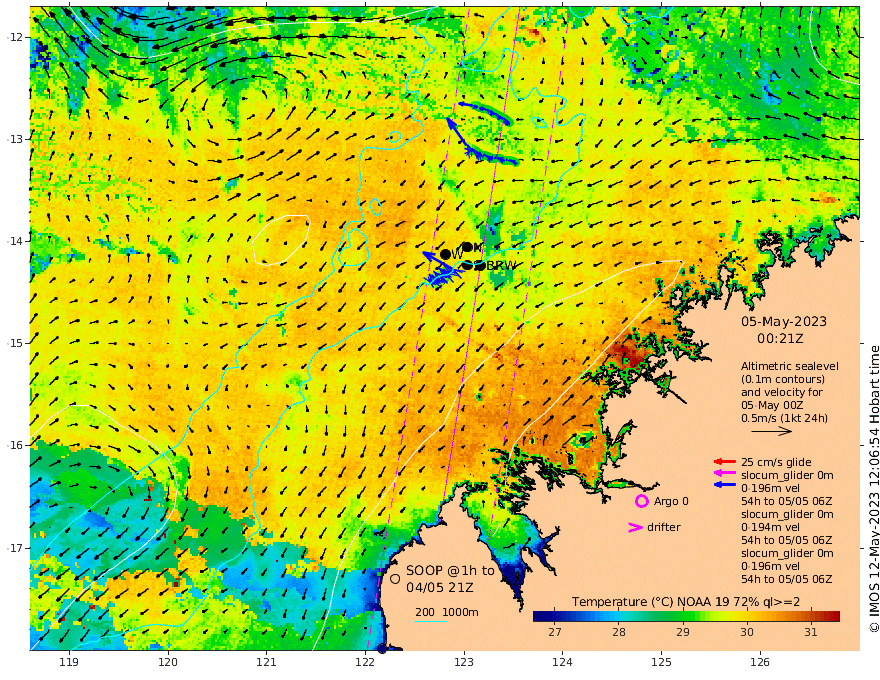Select the magenta Argo circle marker in the legend
The width and height of the screenshot is (880, 680).
point(641,501)
